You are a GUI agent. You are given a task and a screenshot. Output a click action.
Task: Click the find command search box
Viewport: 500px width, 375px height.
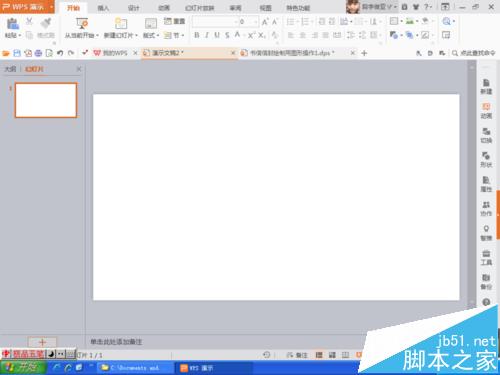[x=474, y=53]
